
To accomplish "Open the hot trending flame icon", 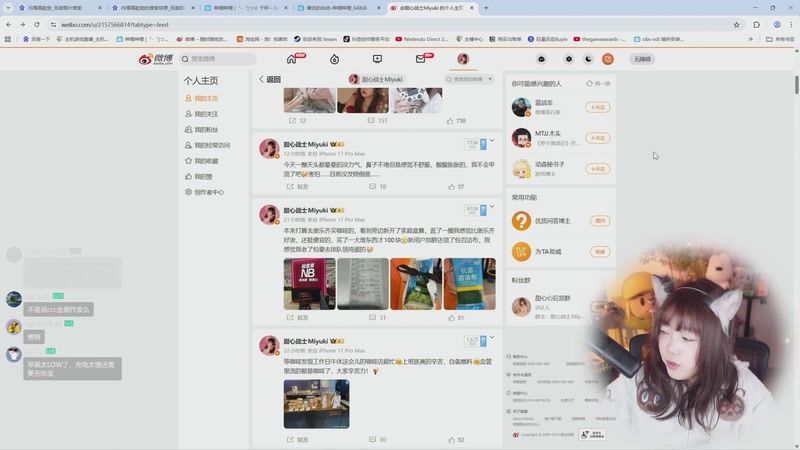I will coord(334,59).
